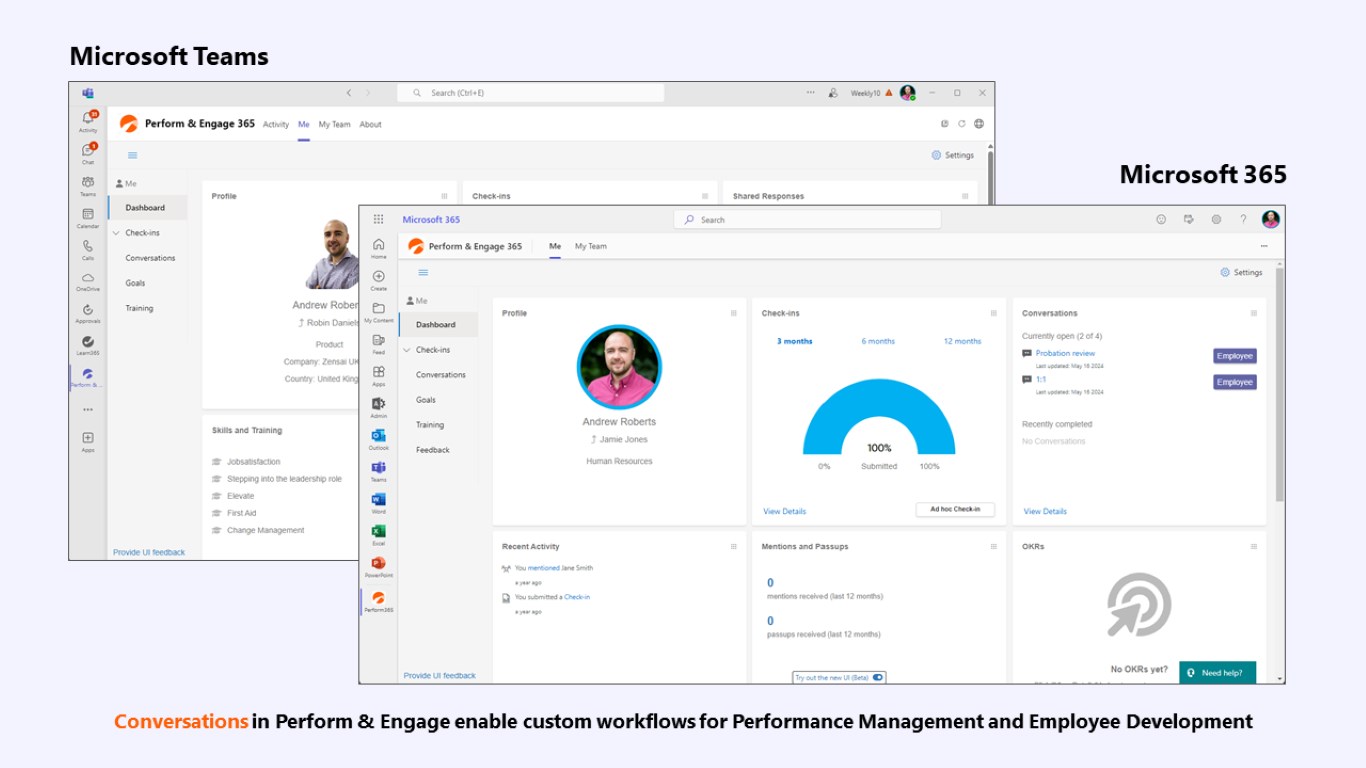Viewport: 1366px width, 768px height.
Task: Open the globe icon in the Teams app header
Action: click(979, 124)
